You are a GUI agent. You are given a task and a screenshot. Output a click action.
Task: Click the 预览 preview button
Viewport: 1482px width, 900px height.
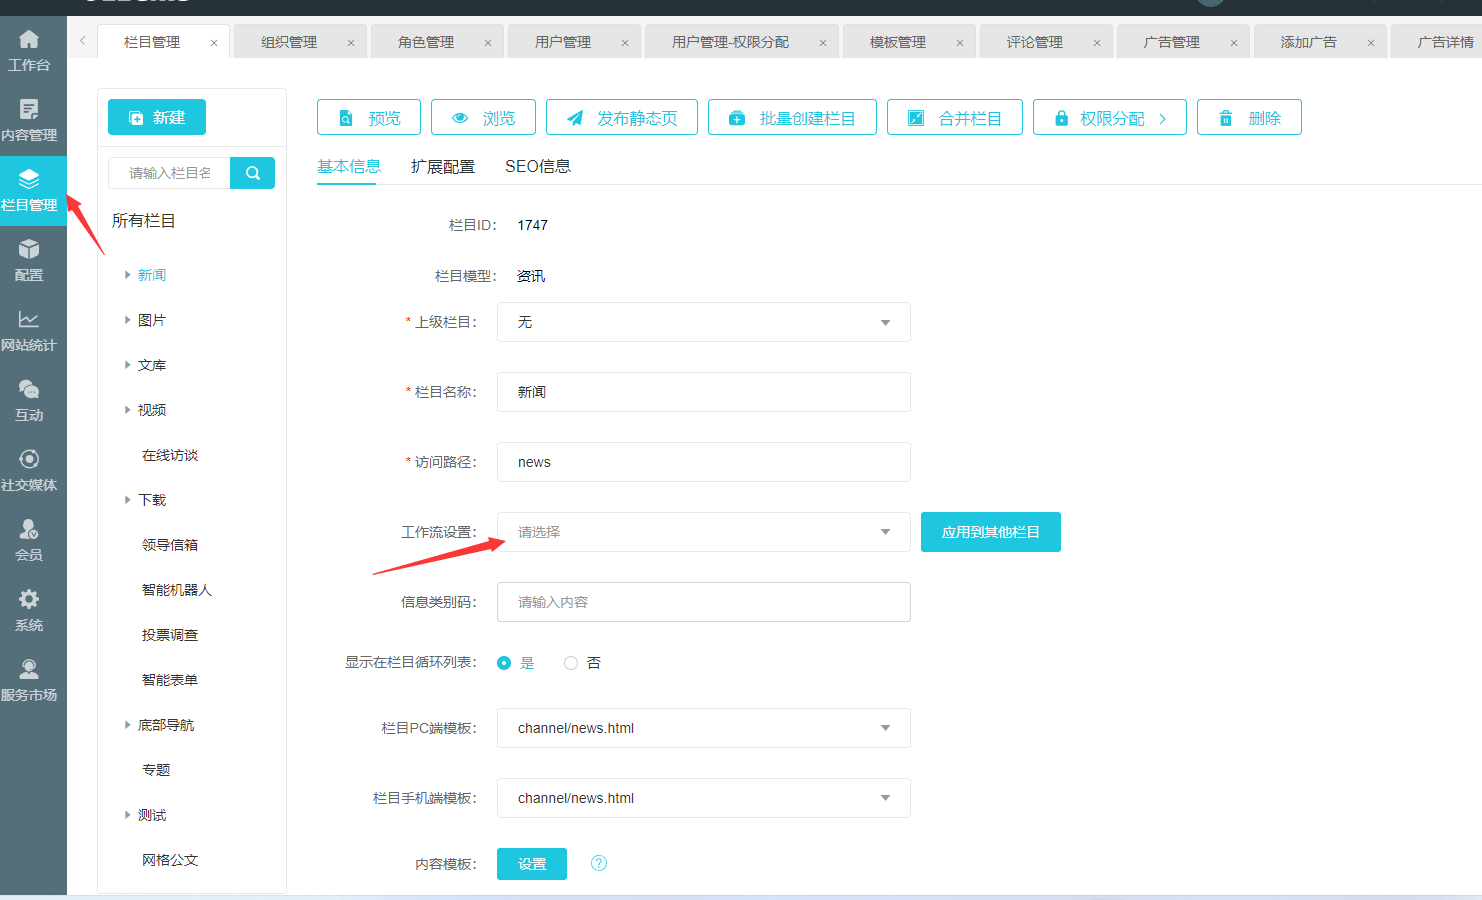(369, 117)
